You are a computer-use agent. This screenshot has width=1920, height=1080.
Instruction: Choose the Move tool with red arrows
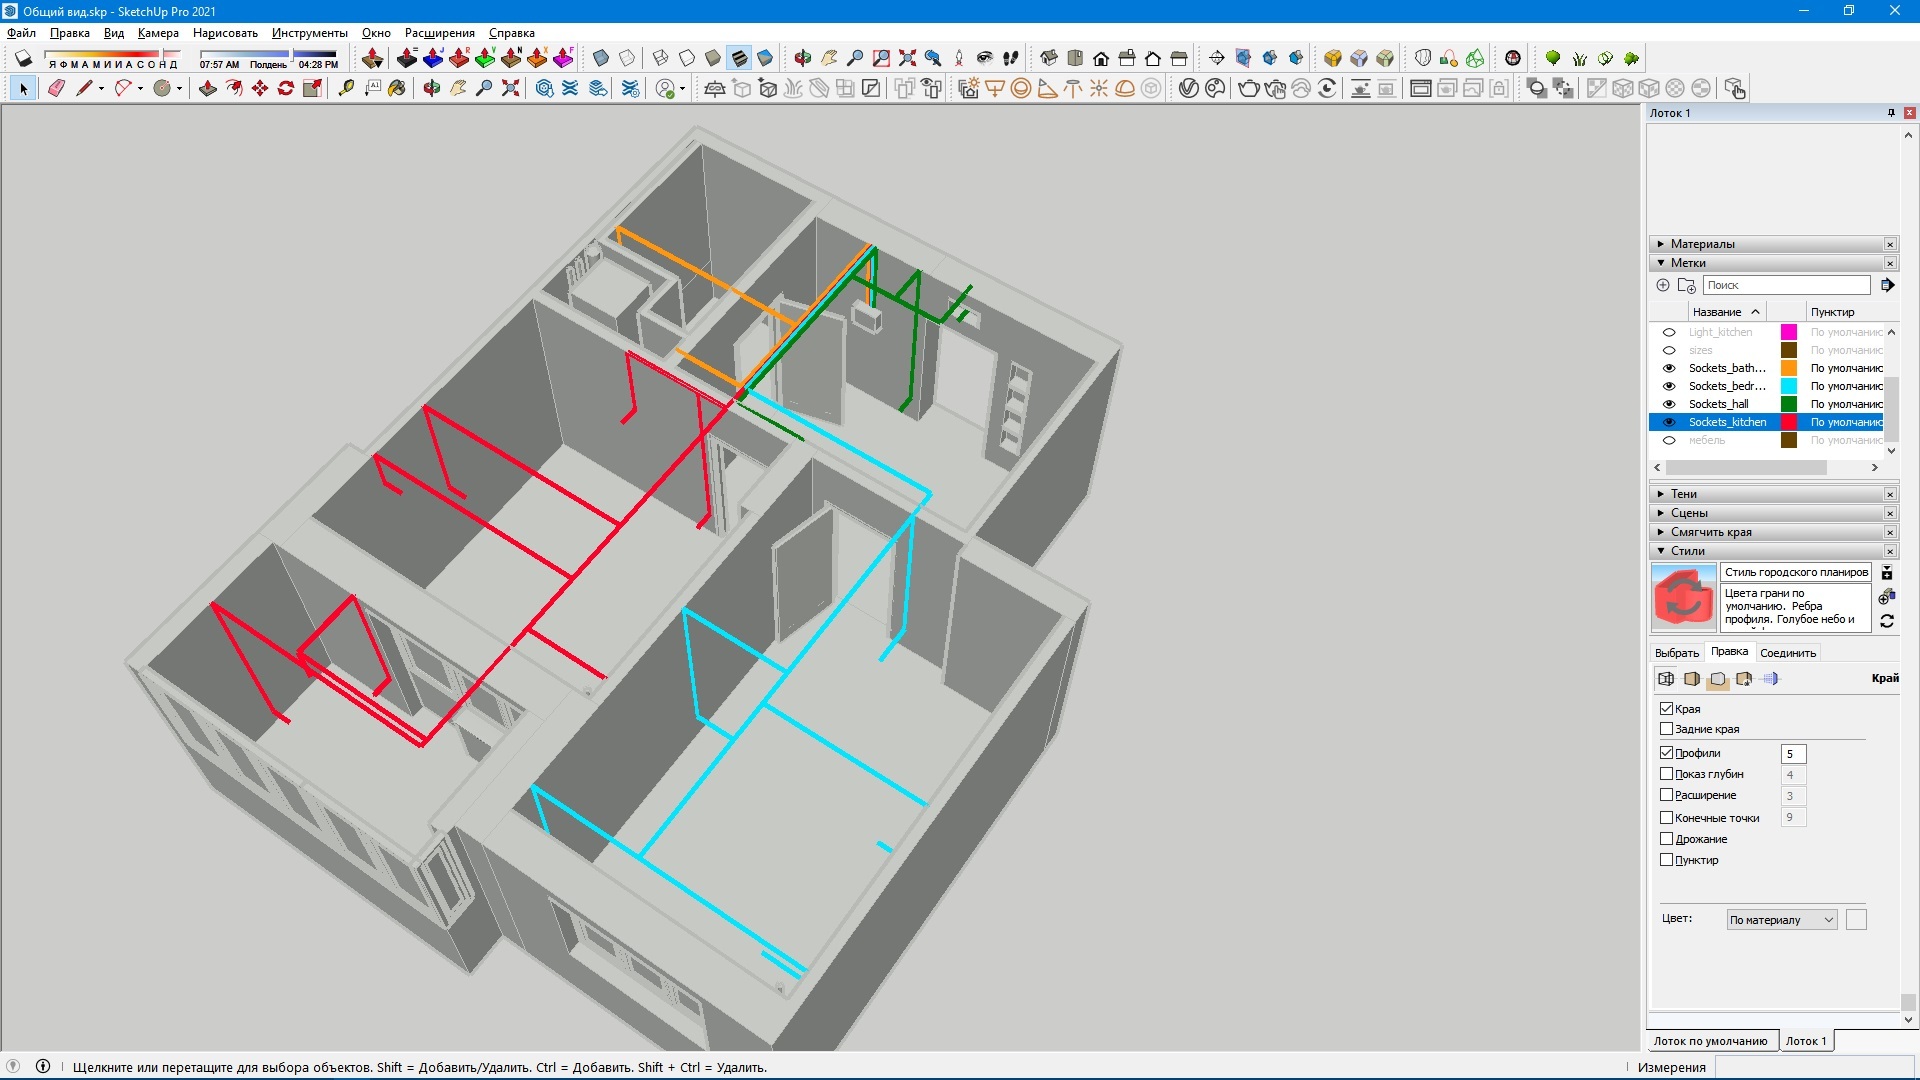(x=260, y=89)
